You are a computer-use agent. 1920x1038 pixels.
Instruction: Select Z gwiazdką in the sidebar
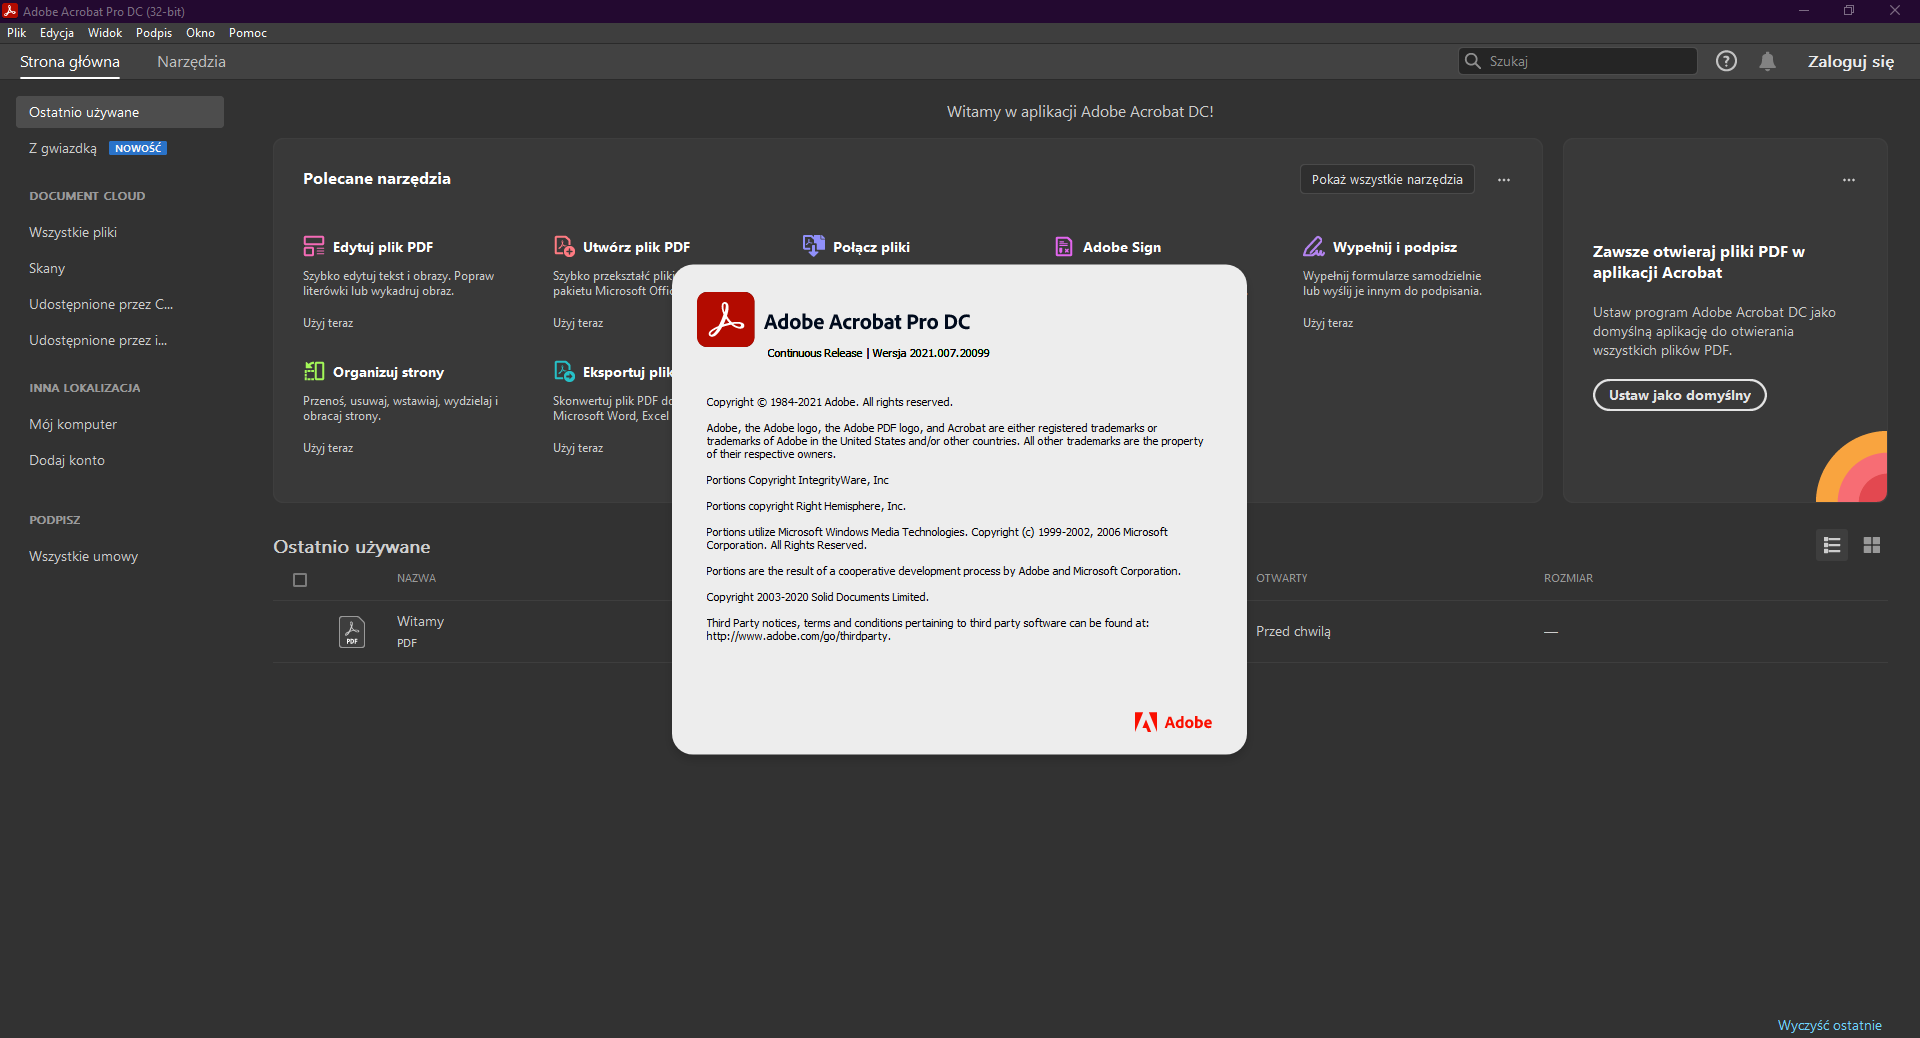point(63,148)
